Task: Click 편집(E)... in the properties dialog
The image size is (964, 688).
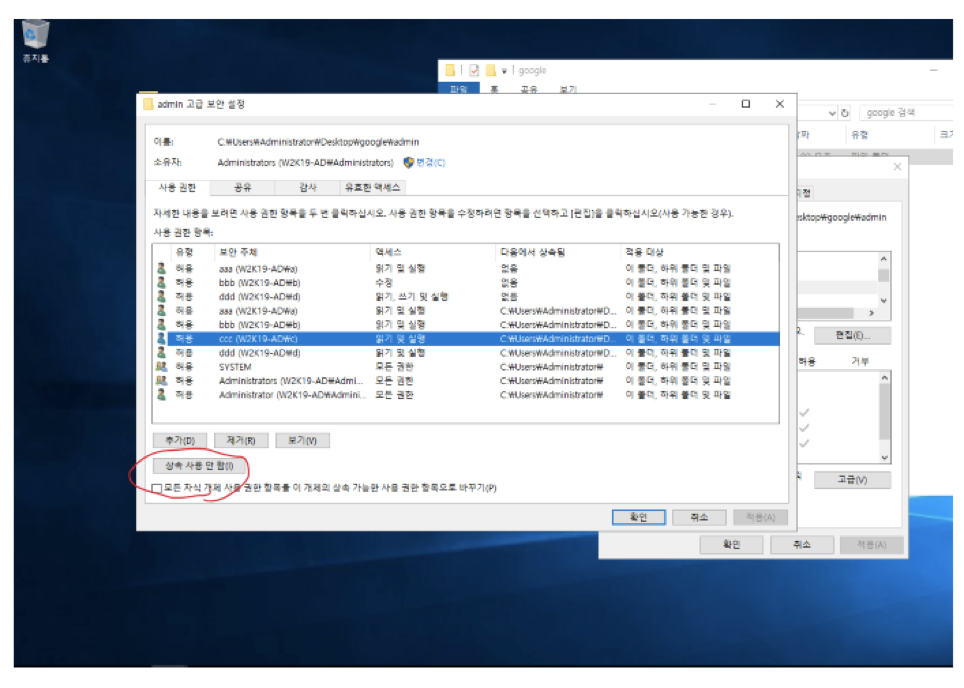Action: point(852,336)
